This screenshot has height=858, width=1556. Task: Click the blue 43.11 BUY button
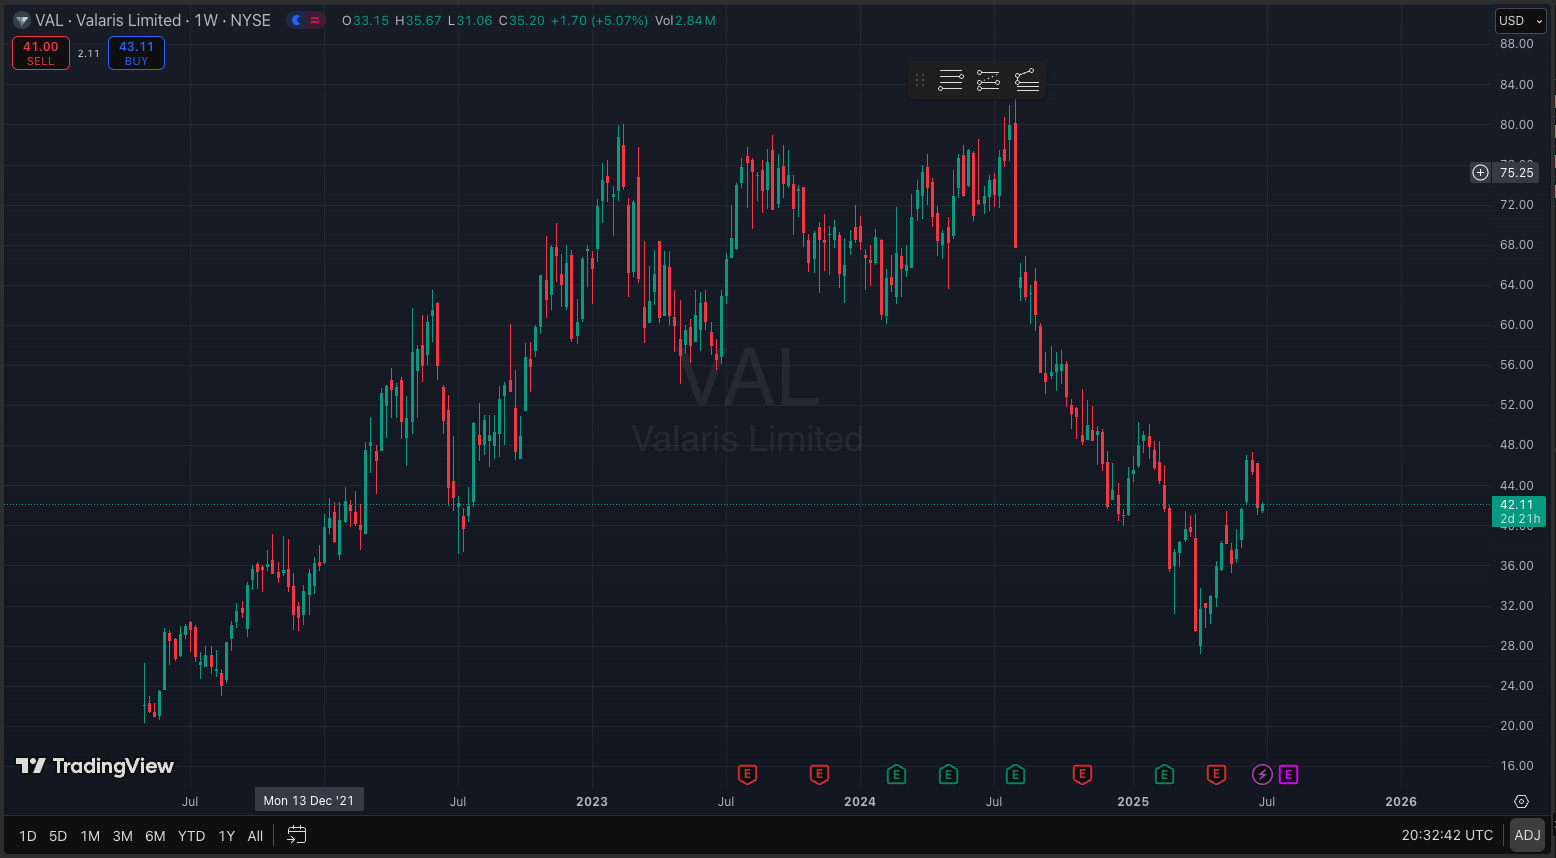tap(136, 53)
